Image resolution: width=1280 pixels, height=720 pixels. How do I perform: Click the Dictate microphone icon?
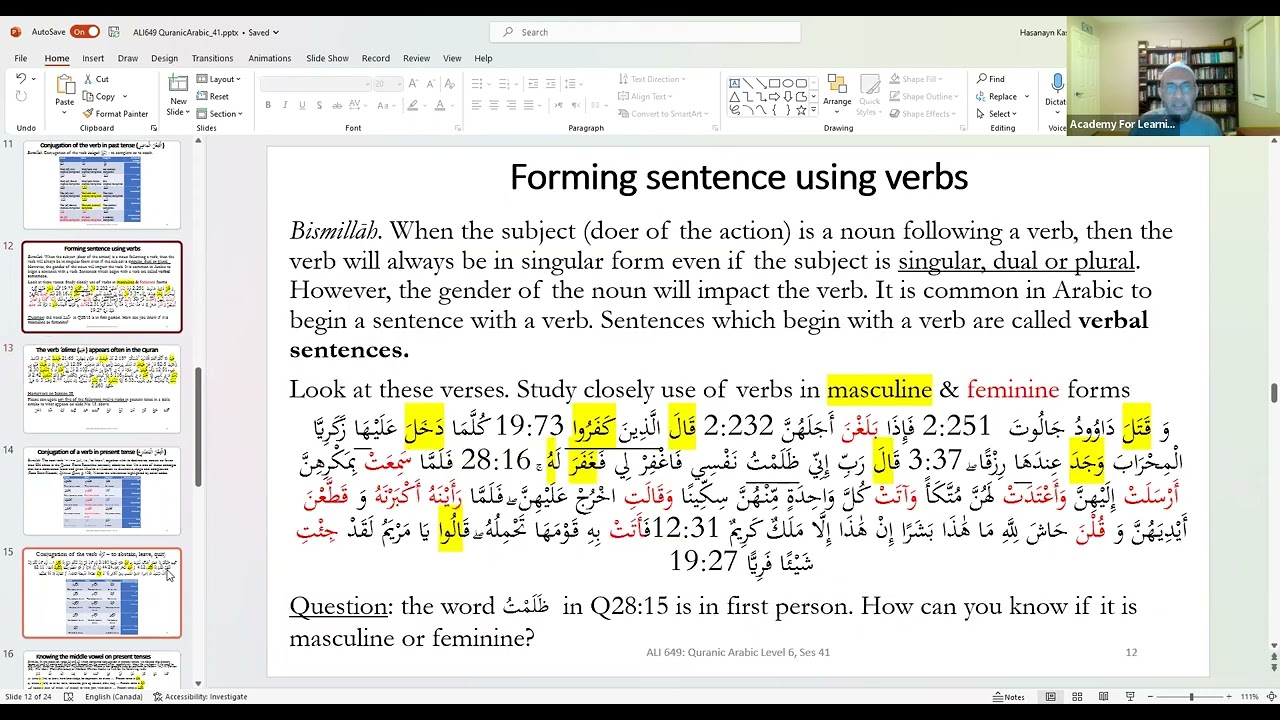1057,83
